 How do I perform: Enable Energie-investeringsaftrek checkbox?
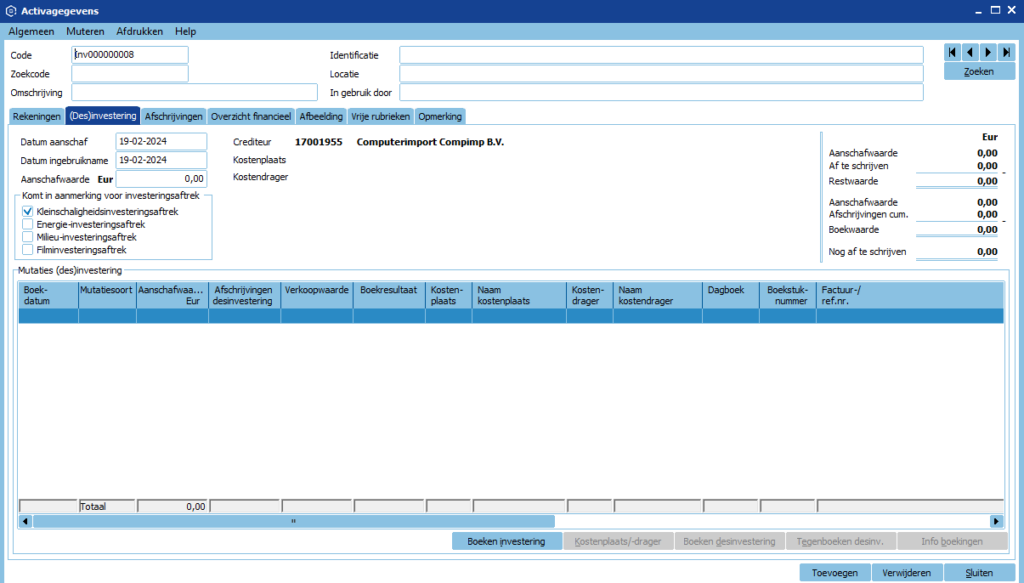pyautogui.click(x=28, y=224)
